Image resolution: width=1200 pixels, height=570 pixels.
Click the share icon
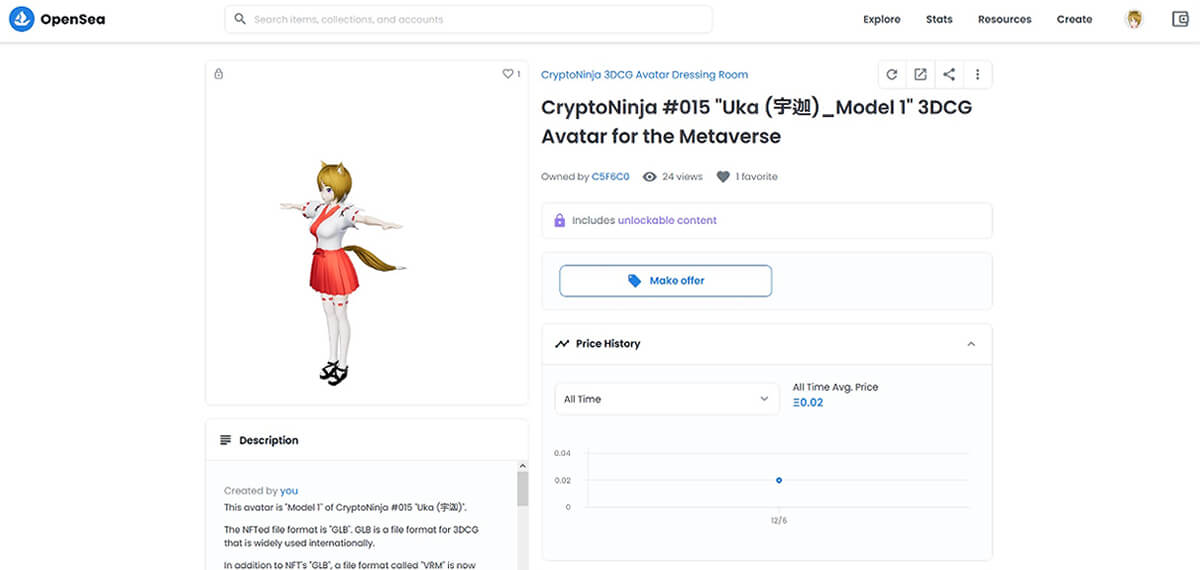tap(949, 74)
